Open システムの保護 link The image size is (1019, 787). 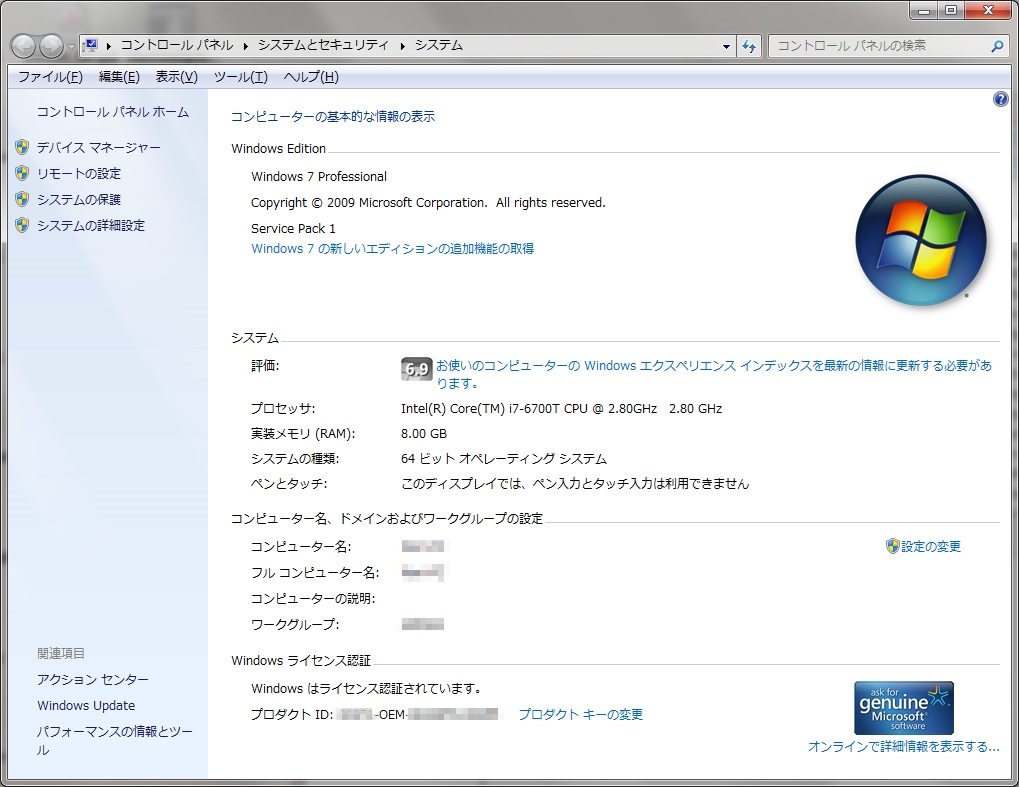coord(79,200)
